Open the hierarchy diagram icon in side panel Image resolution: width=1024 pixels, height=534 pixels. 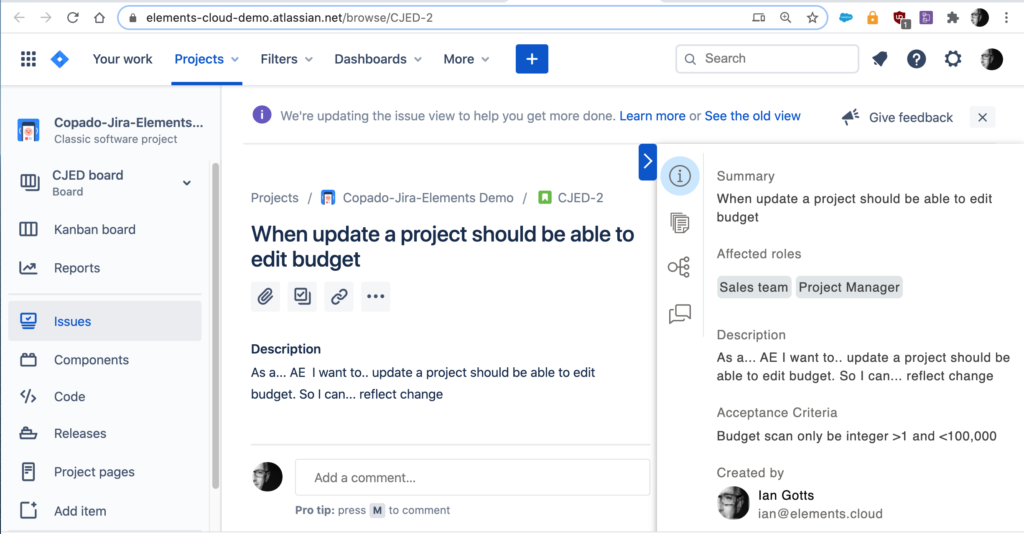pos(679,267)
